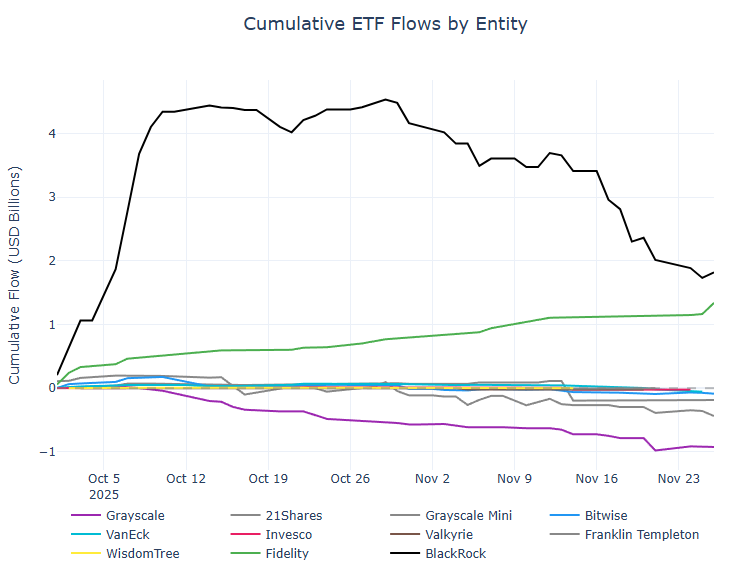Click the pink Invesco legend line swatch
Viewport: 741px width, 569px height.
(246, 535)
